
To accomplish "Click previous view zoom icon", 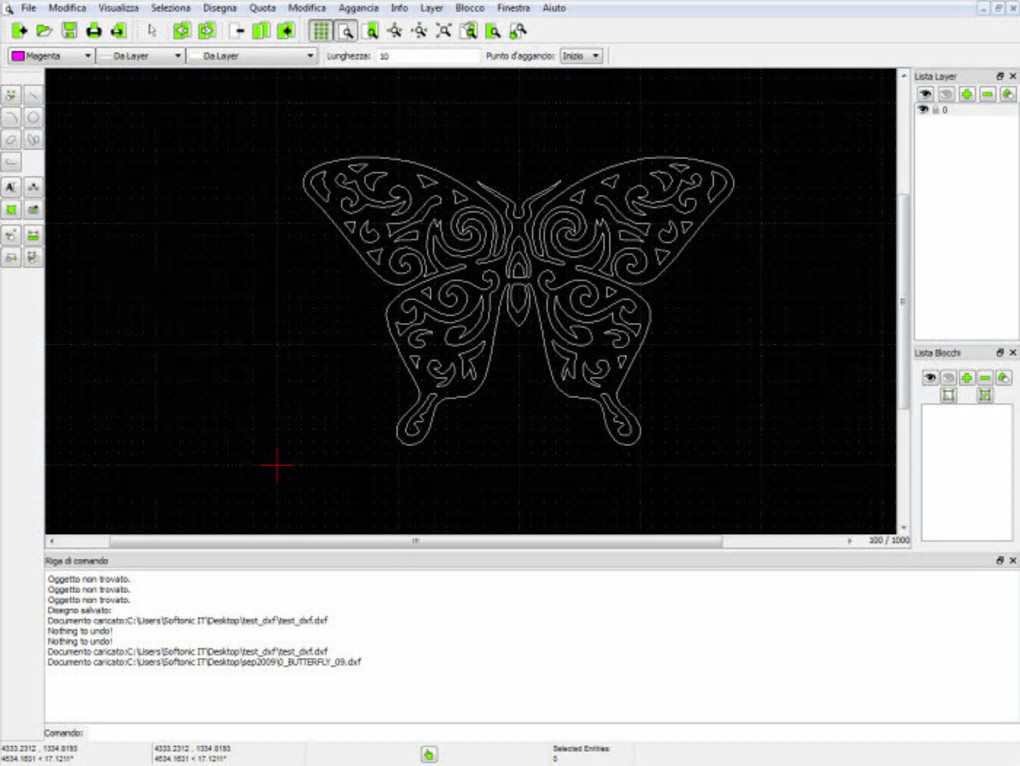I will point(468,31).
